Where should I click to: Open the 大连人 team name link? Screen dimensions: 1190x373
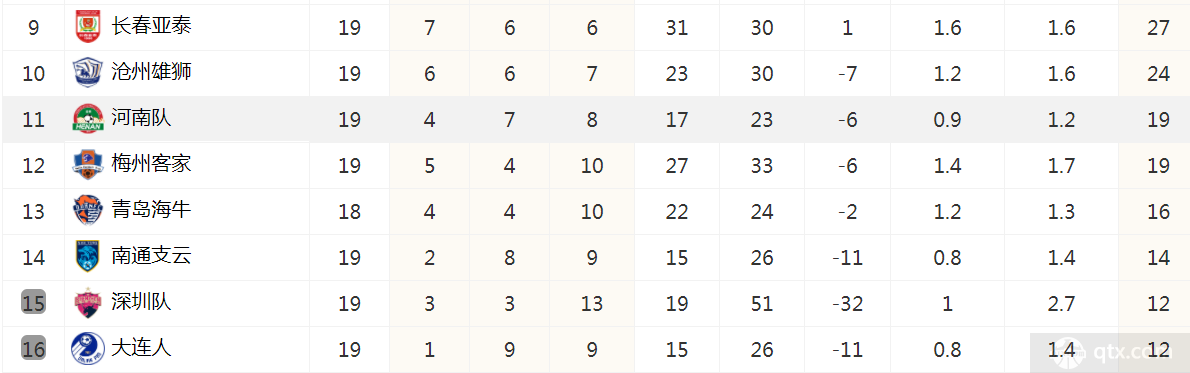pos(141,348)
